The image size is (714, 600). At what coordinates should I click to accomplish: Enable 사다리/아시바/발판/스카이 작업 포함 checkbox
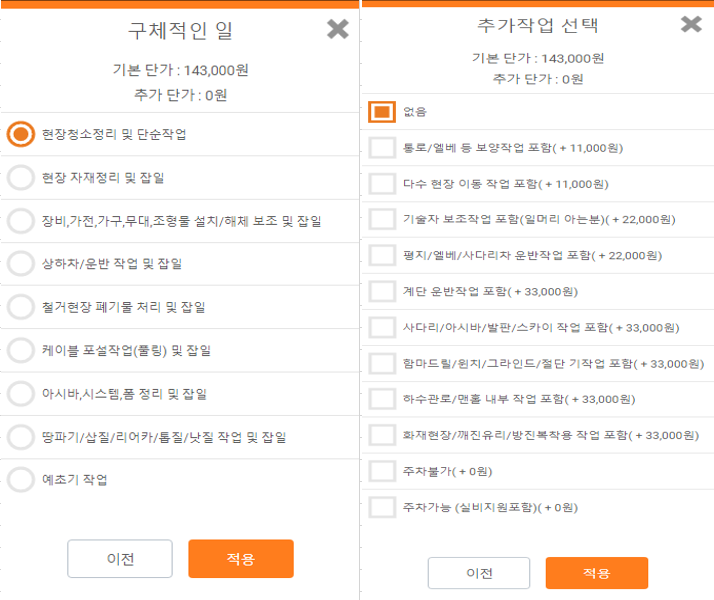pyautogui.click(x=382, y=327)
